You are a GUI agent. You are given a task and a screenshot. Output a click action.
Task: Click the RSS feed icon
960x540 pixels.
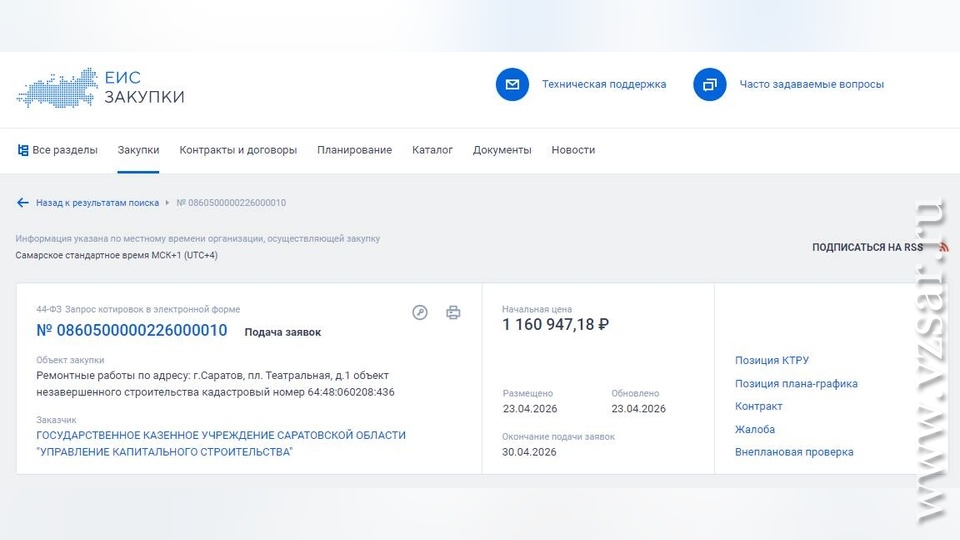point(942,247)
